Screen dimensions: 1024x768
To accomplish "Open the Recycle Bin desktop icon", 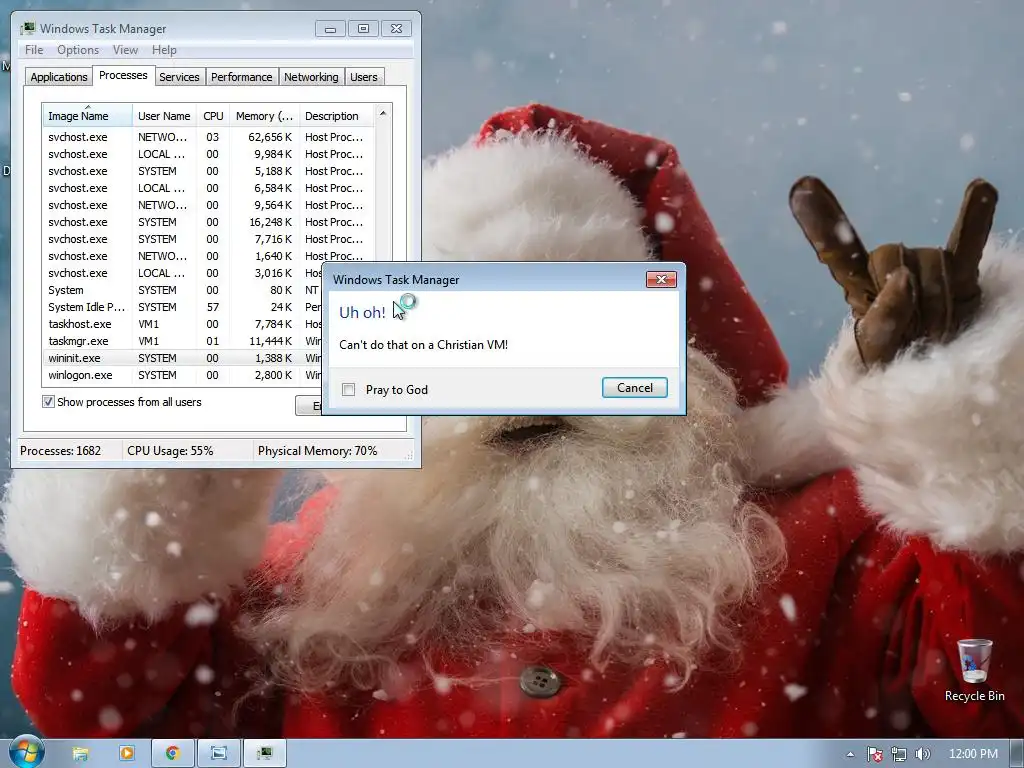I will tap(974, 670).
